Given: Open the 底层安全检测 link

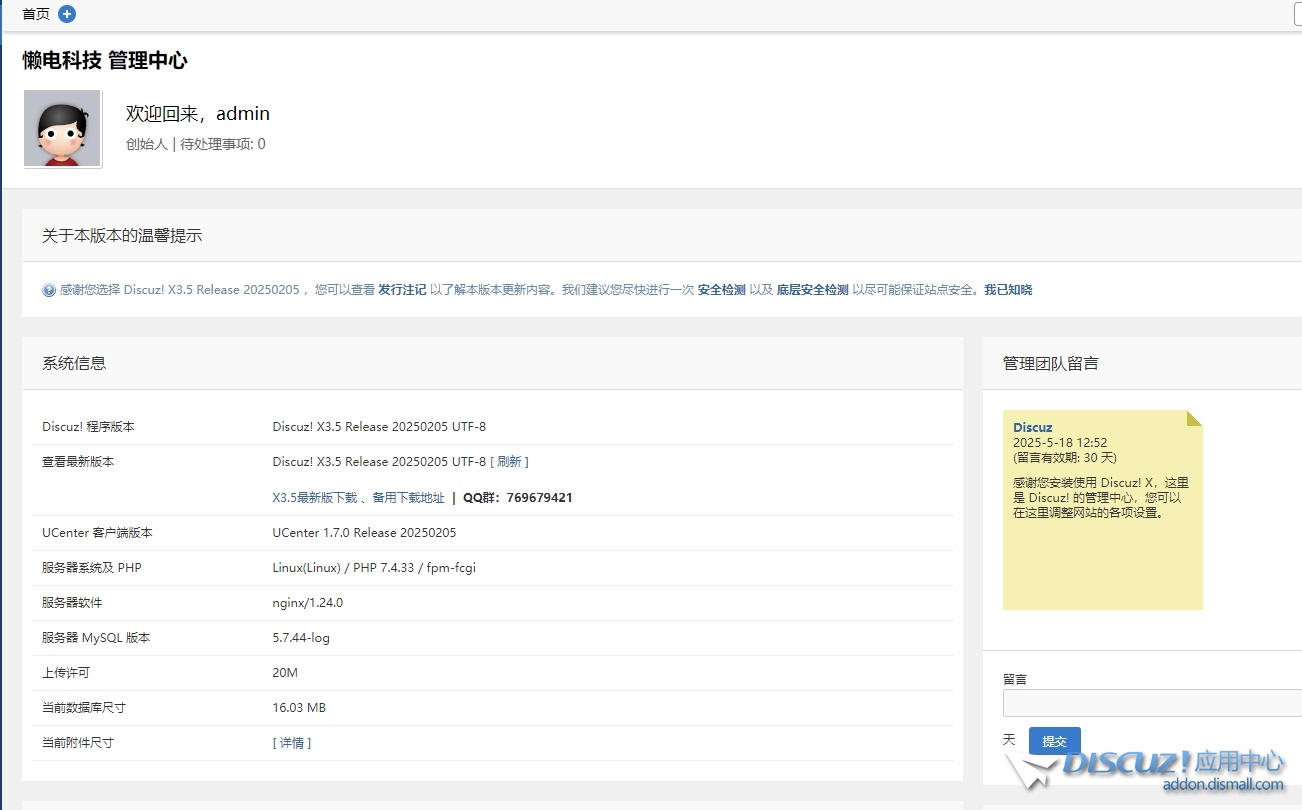Looking at the screenshot, I should (x=813, y=290).
